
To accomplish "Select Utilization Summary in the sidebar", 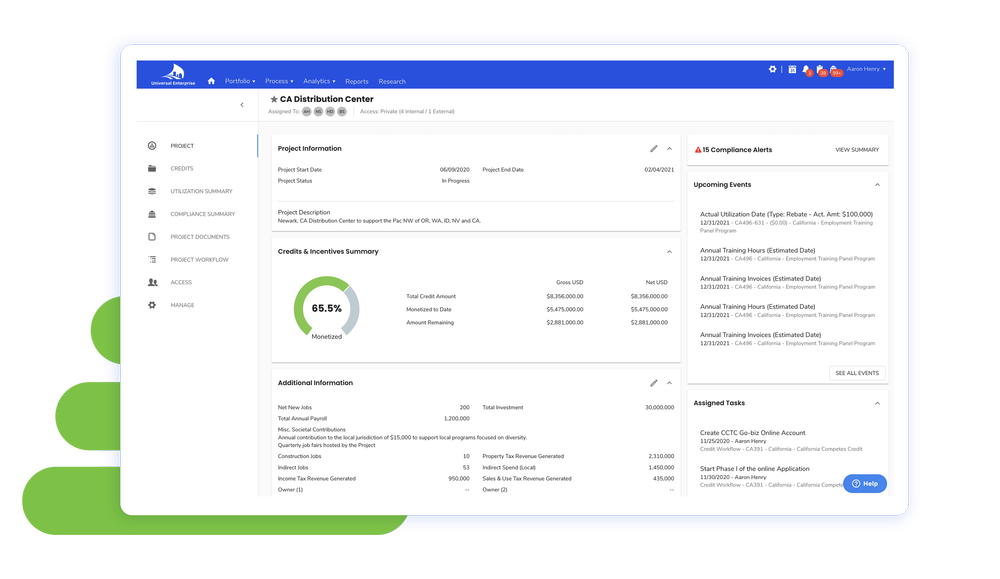I will [x=201, y=191].
